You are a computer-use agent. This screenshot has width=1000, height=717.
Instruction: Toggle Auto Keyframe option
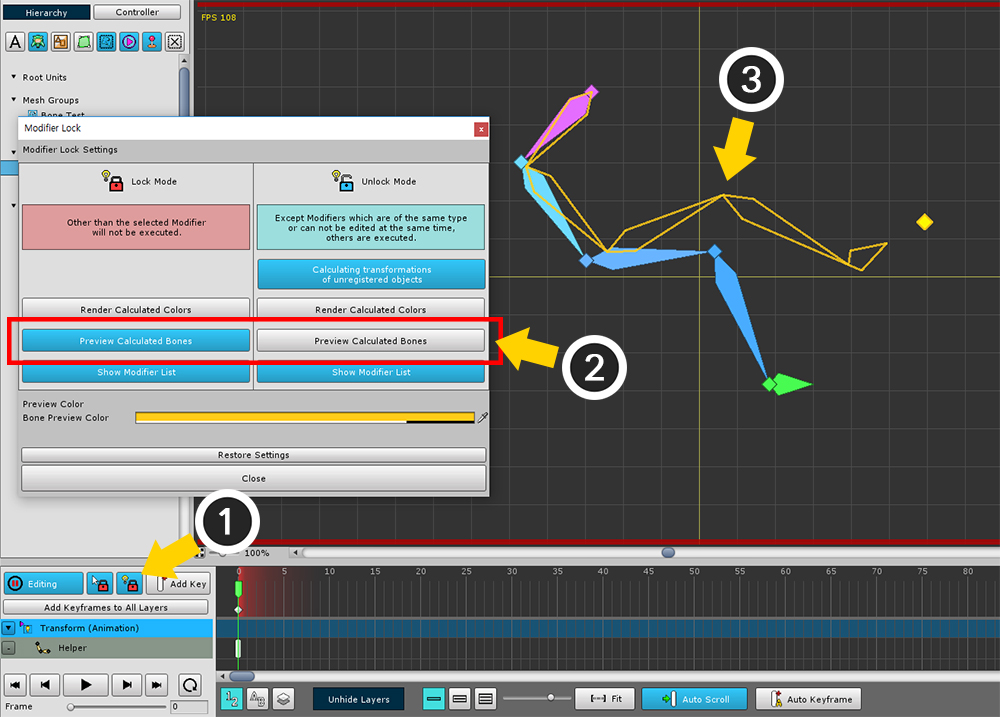(x=808, y=699)
